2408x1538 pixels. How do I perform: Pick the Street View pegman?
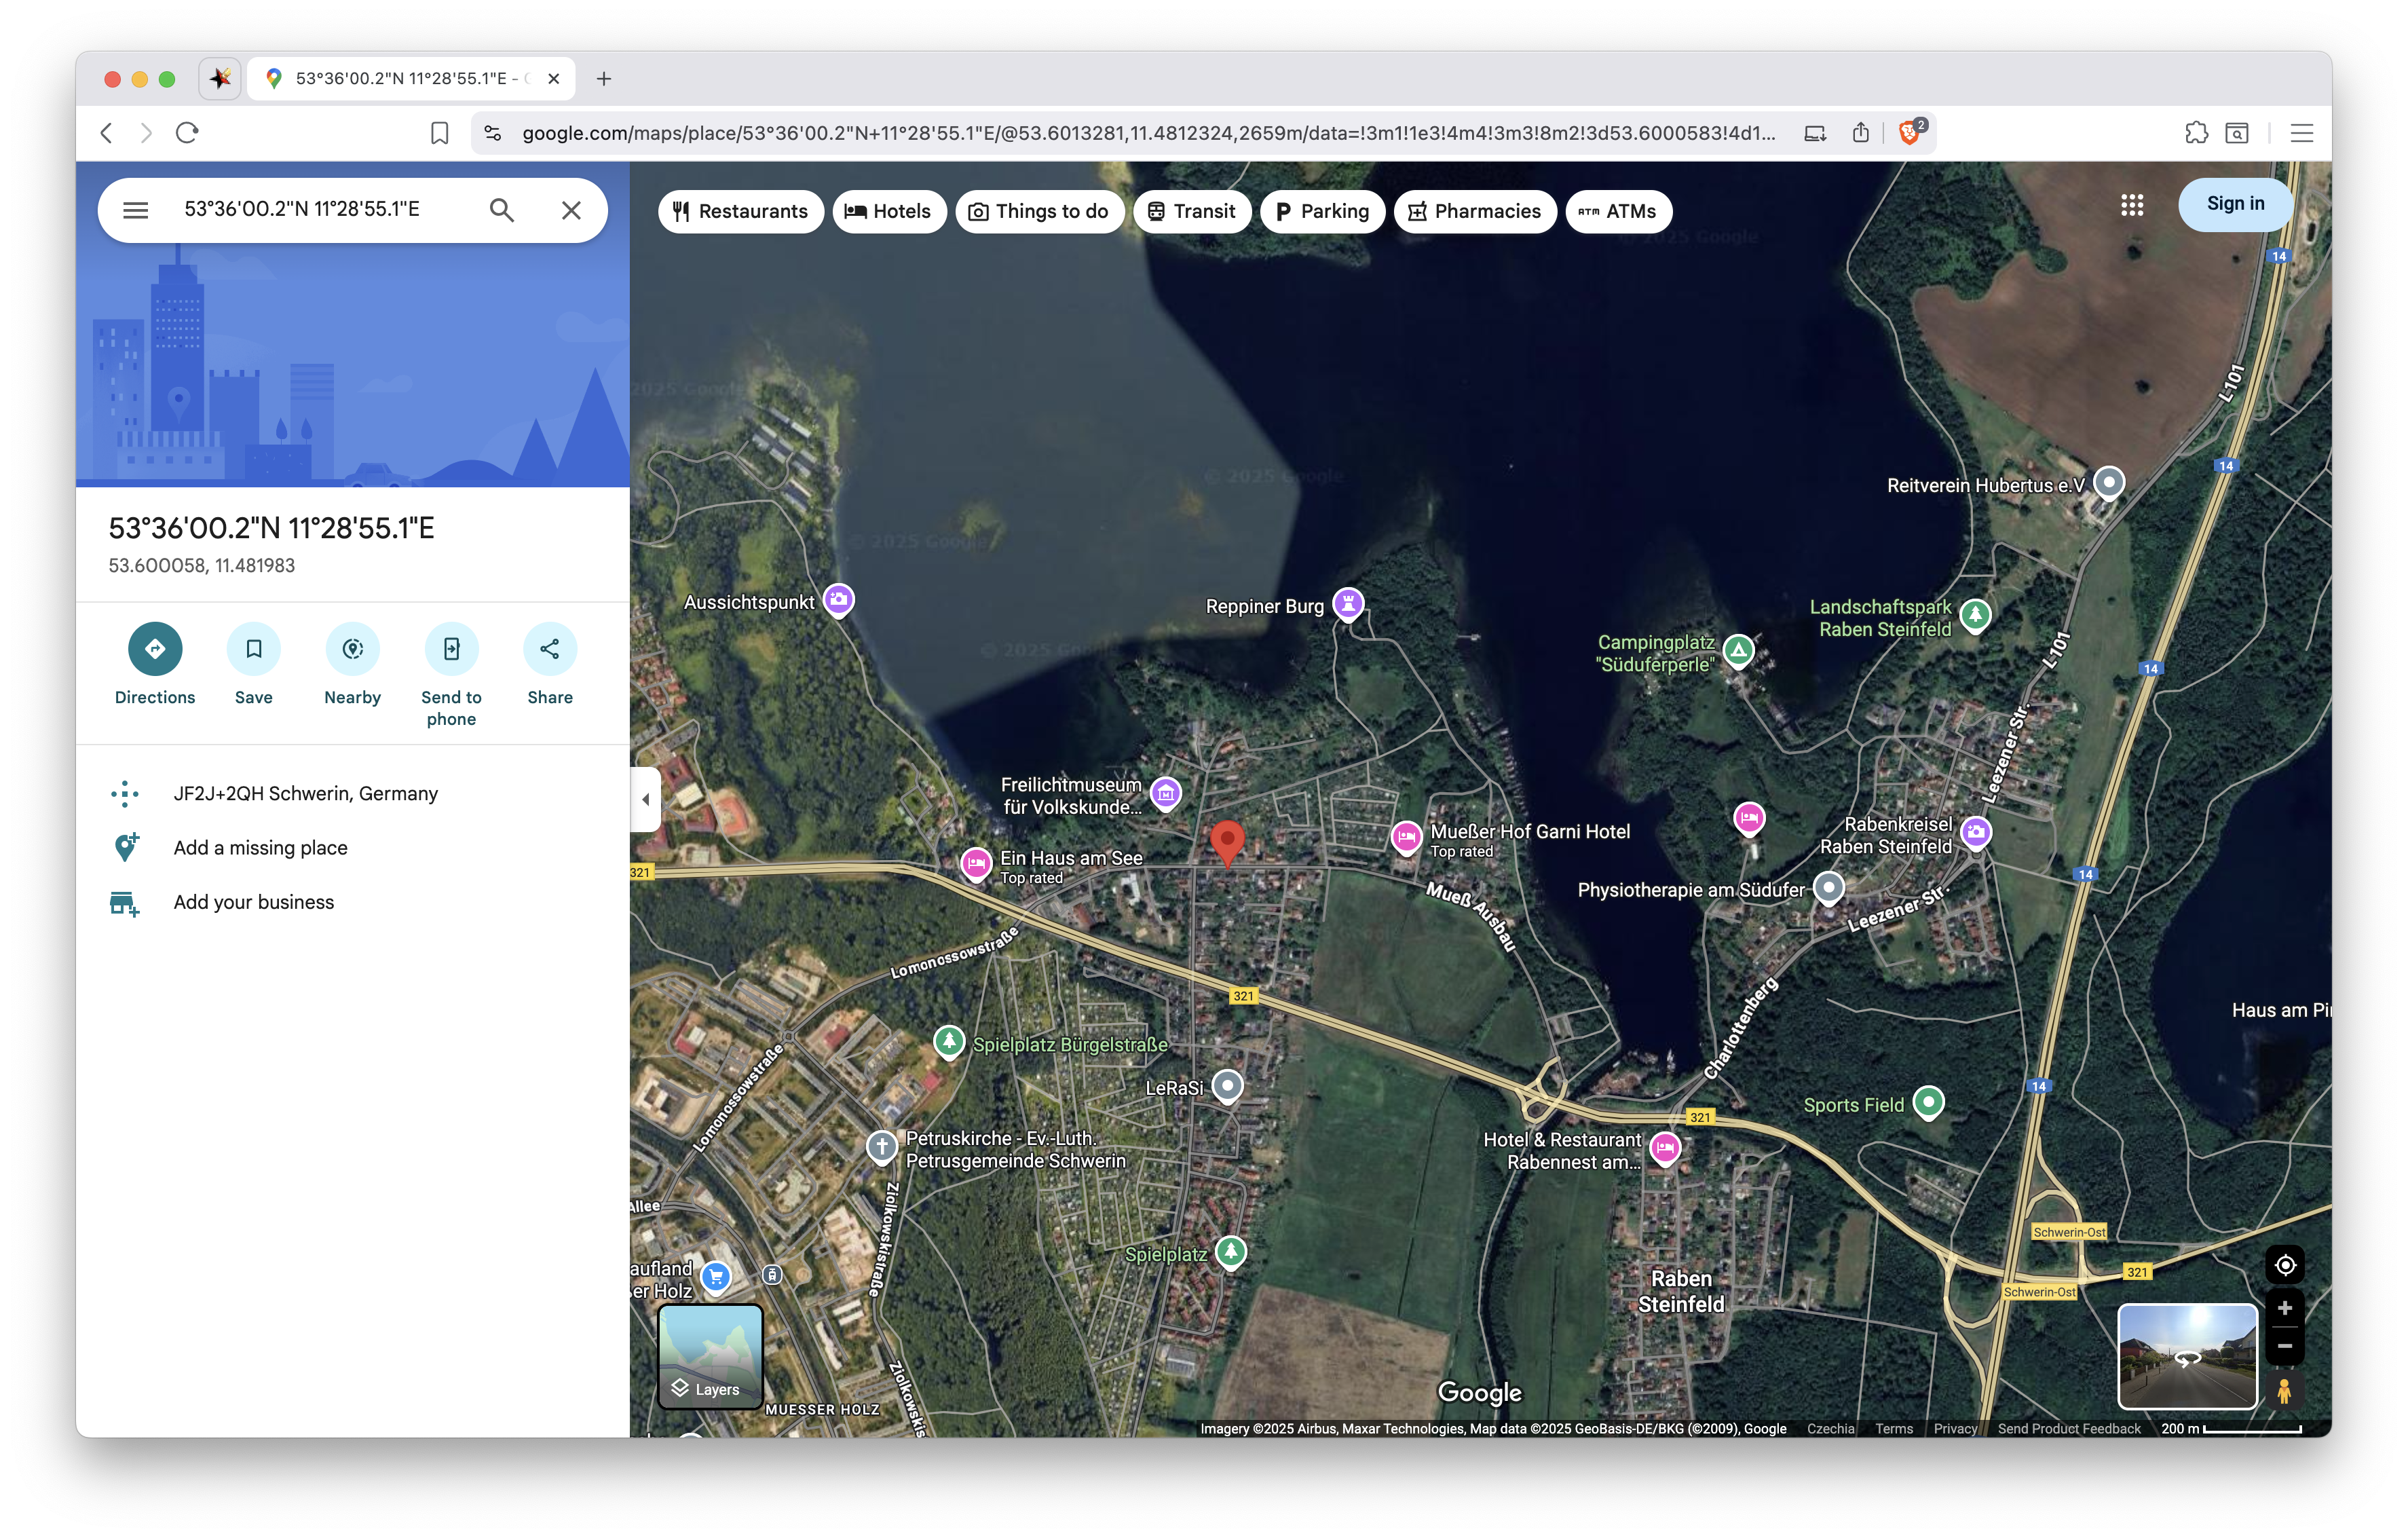coord(2284,1391)
